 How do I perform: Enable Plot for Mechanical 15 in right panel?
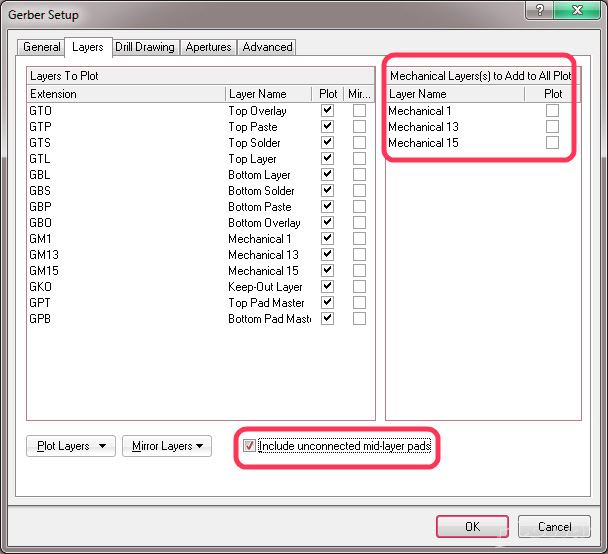[x=552, y=143]
